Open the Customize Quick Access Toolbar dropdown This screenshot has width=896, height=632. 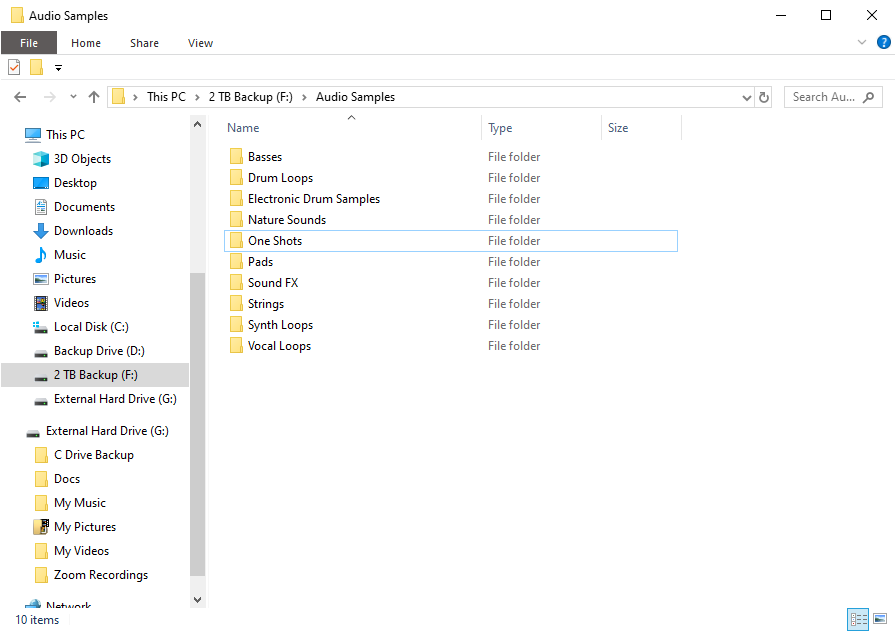point(58,68)
